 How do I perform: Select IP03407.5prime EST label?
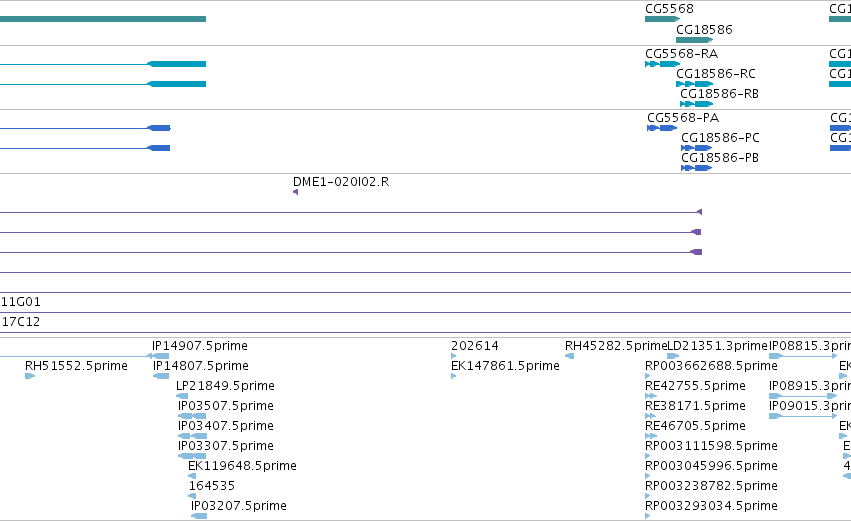tap(226, 426)
